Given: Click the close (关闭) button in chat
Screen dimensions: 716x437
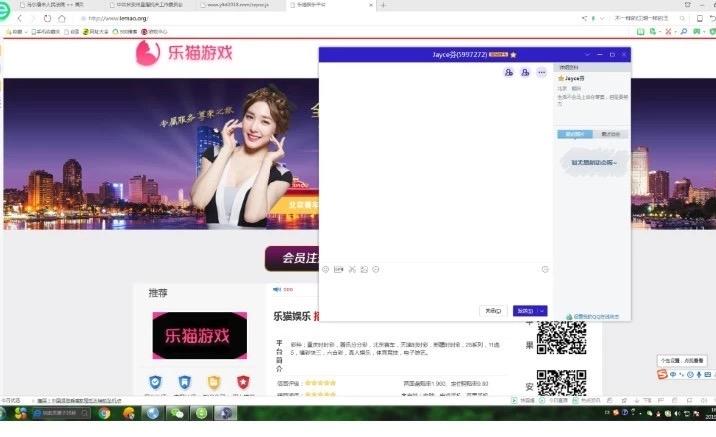Looking at the screenshot, I should coord(493,311).
